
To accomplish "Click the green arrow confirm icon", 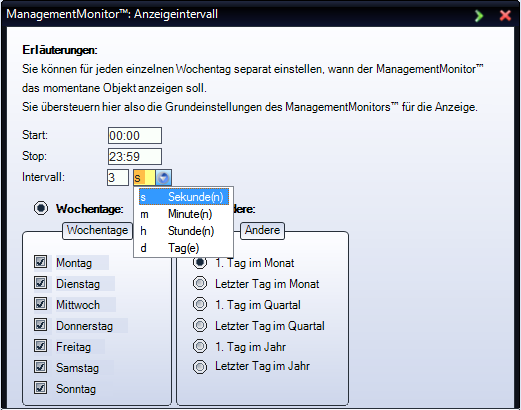I will (479, 15).
